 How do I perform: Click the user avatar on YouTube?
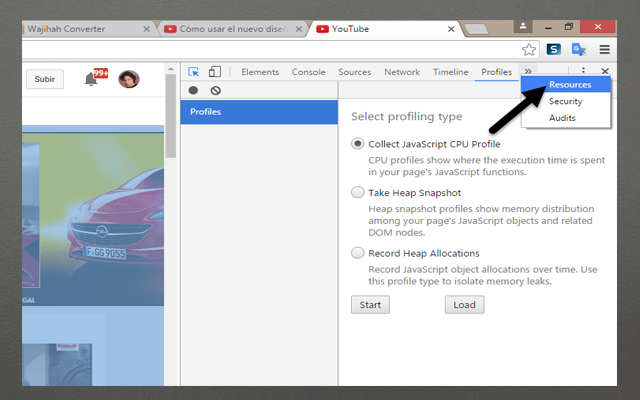click(x=128, y=79)
